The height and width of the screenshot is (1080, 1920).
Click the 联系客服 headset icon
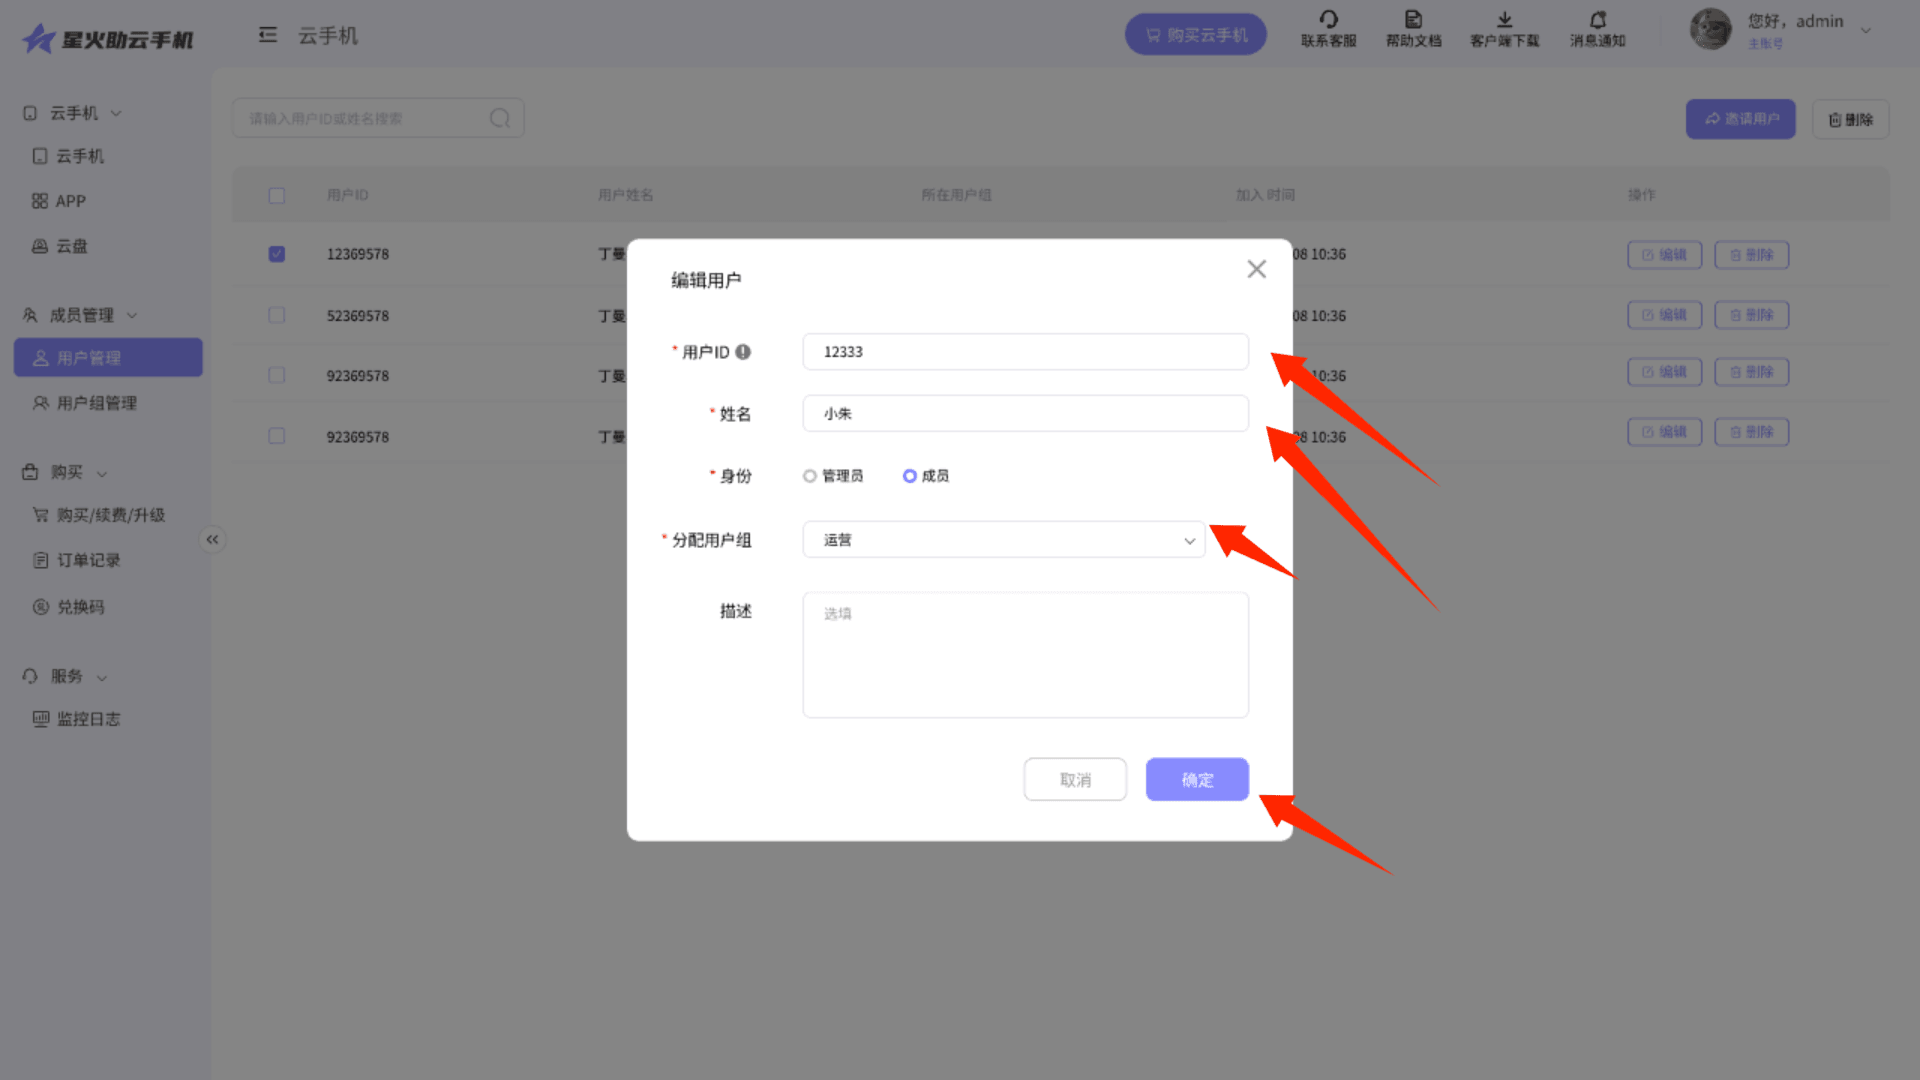1328,20
